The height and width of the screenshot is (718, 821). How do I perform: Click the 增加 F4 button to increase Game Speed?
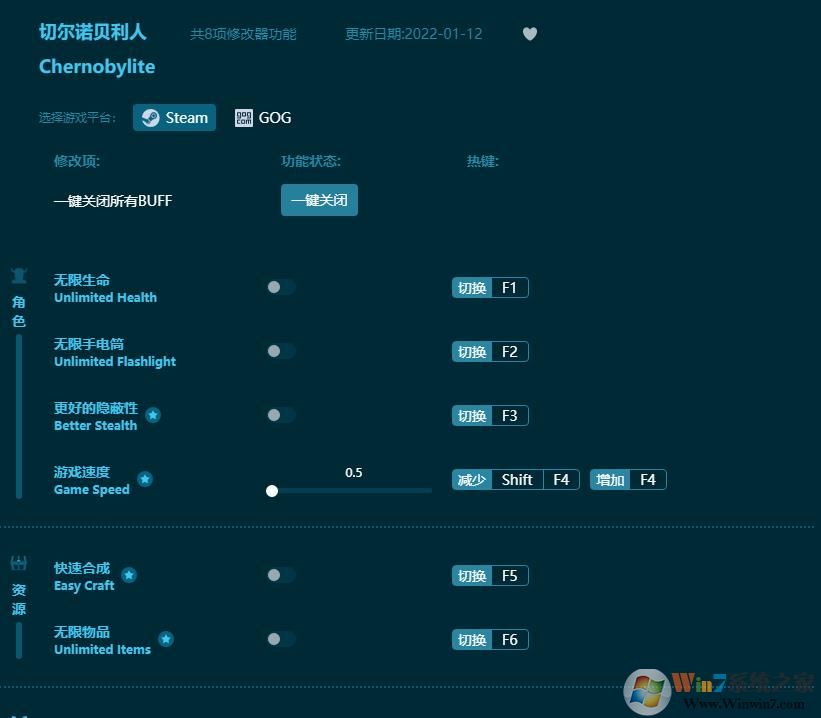click(627, 479)
